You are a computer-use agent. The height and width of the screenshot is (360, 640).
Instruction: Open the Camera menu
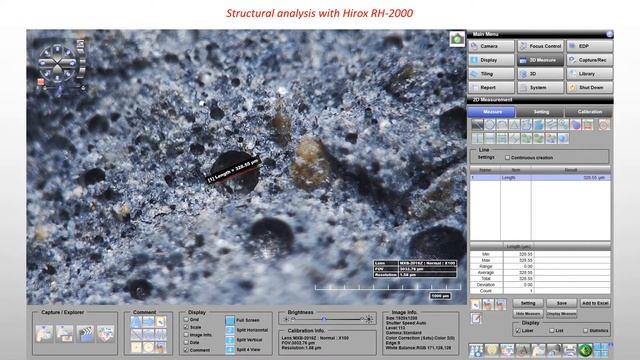click(x=491, y=46)
